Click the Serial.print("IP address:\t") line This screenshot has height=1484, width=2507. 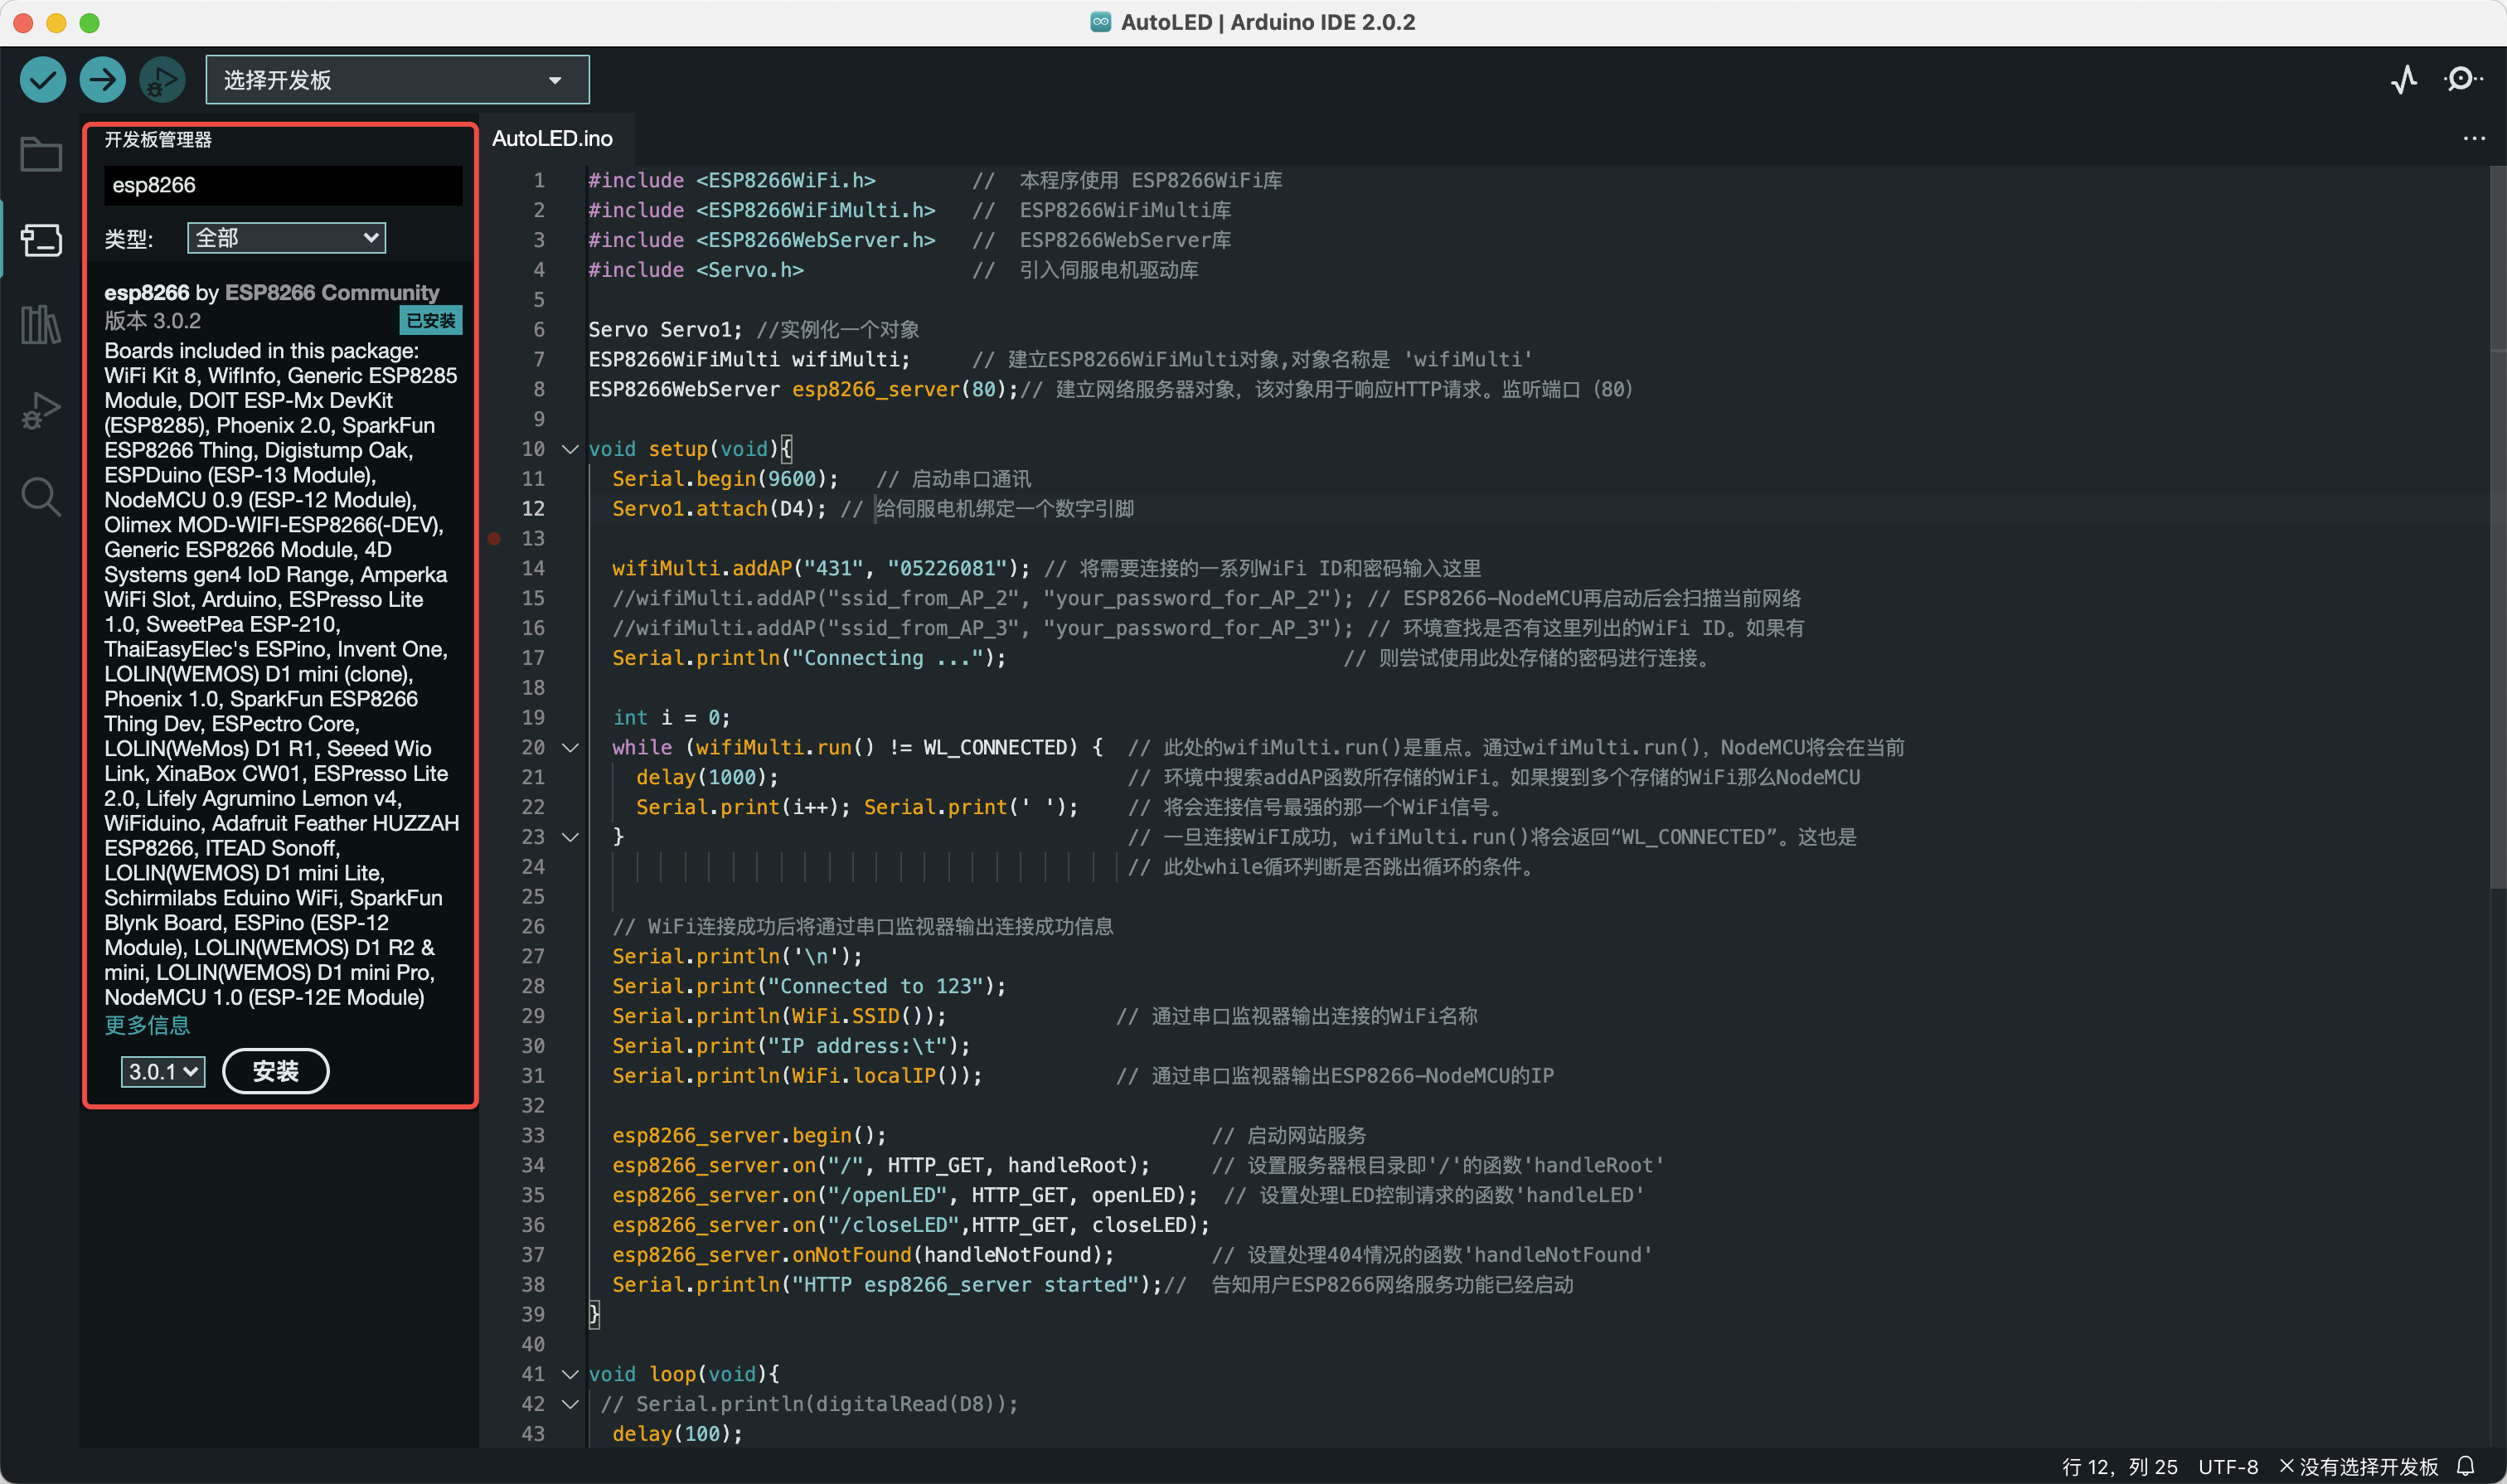(791, 1046)
